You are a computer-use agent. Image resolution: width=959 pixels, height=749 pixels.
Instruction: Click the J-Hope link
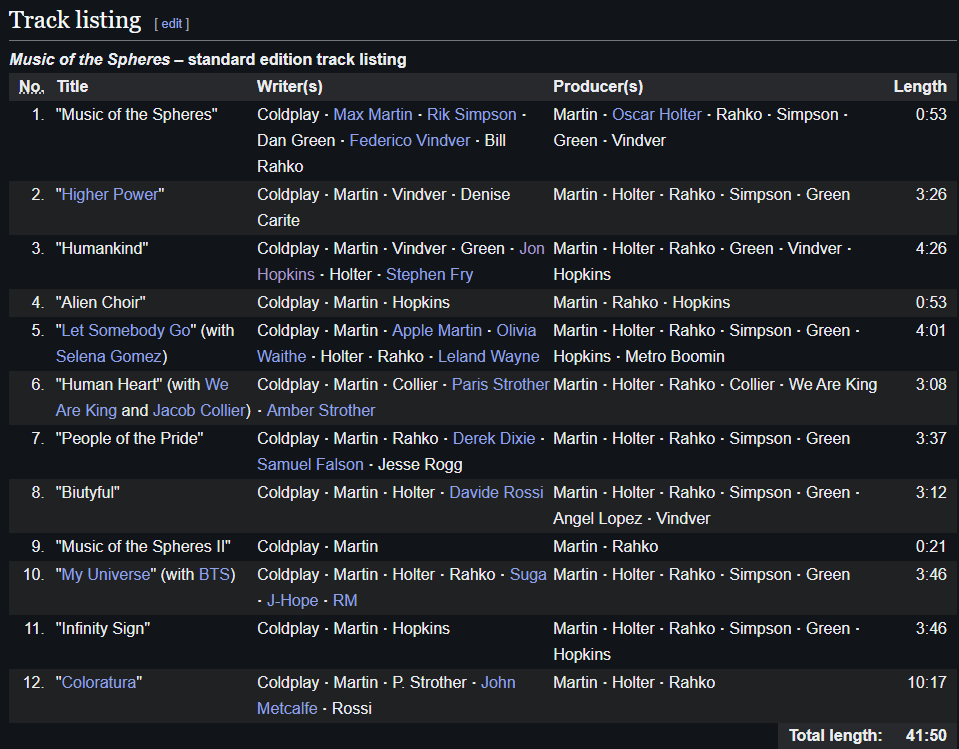click(292, 600)
